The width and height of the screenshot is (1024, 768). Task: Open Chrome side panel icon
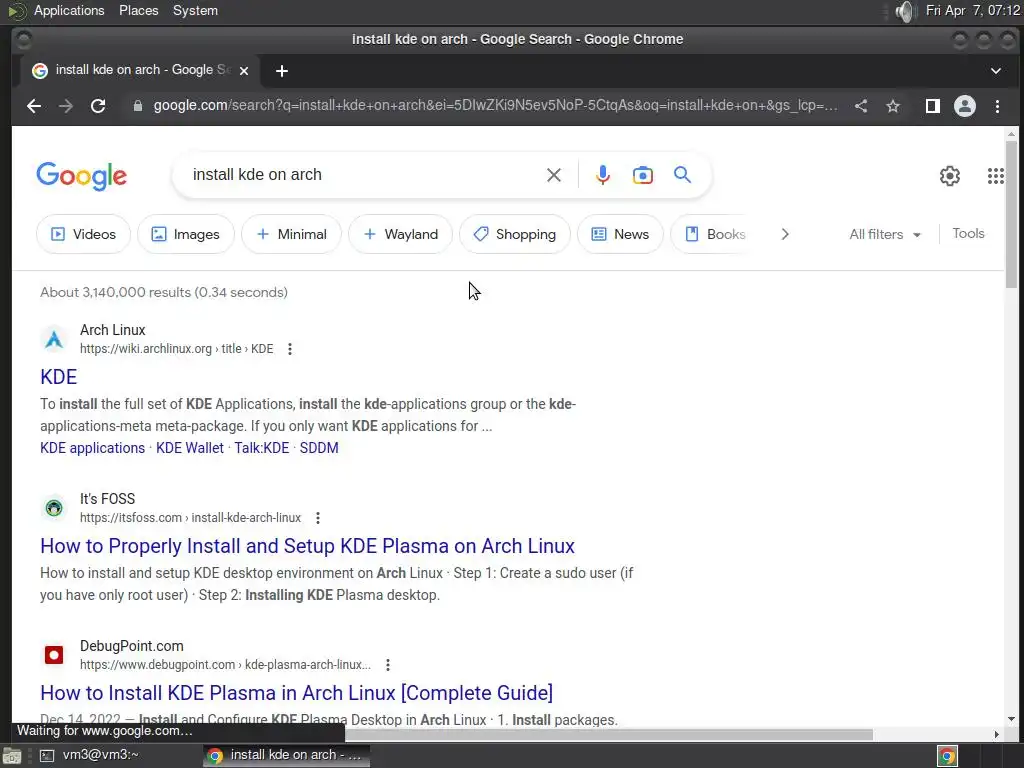pos(933,106)
